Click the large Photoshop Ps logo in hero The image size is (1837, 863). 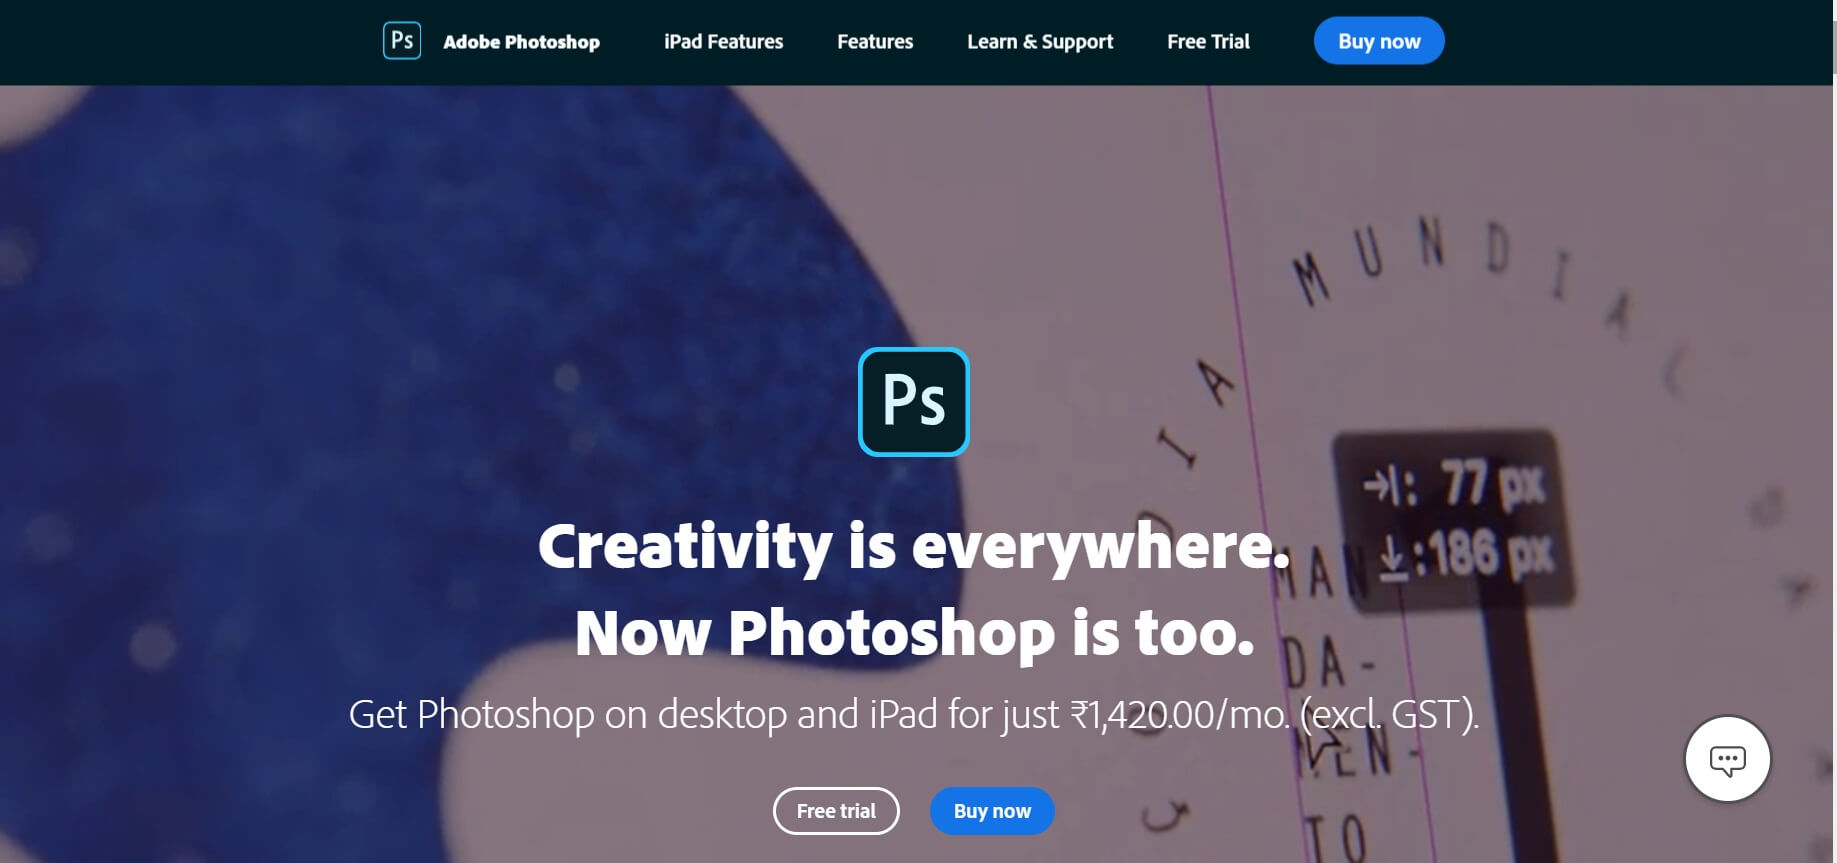click(914, 402)
